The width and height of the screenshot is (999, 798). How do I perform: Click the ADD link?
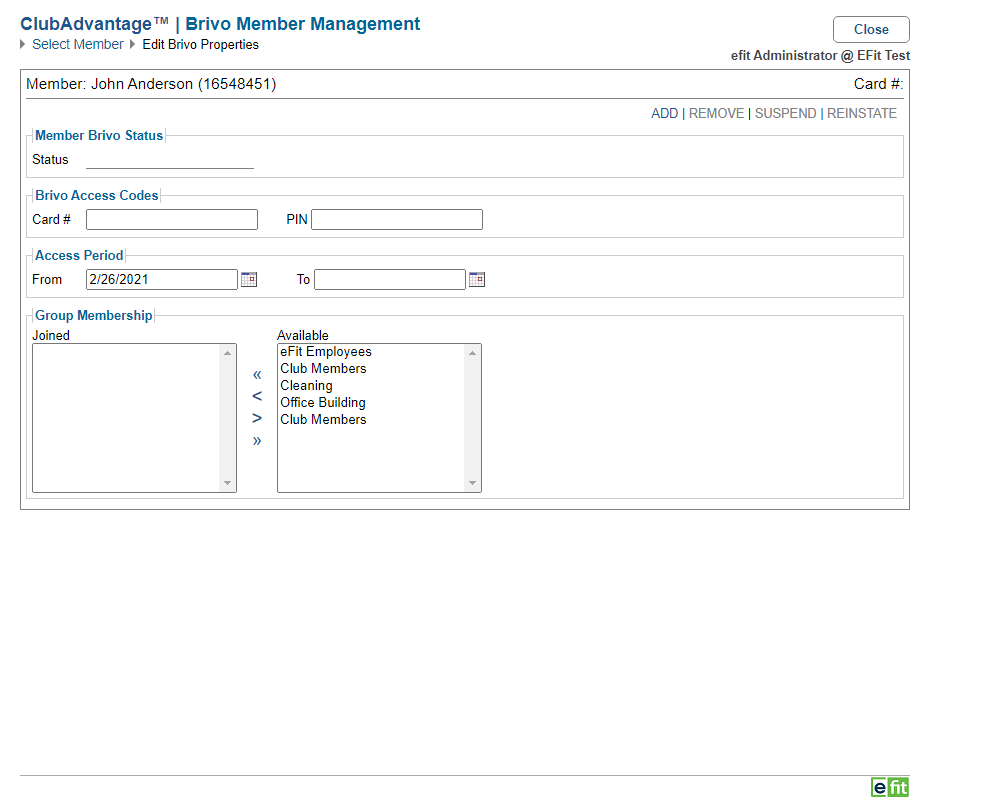(665, 113)
